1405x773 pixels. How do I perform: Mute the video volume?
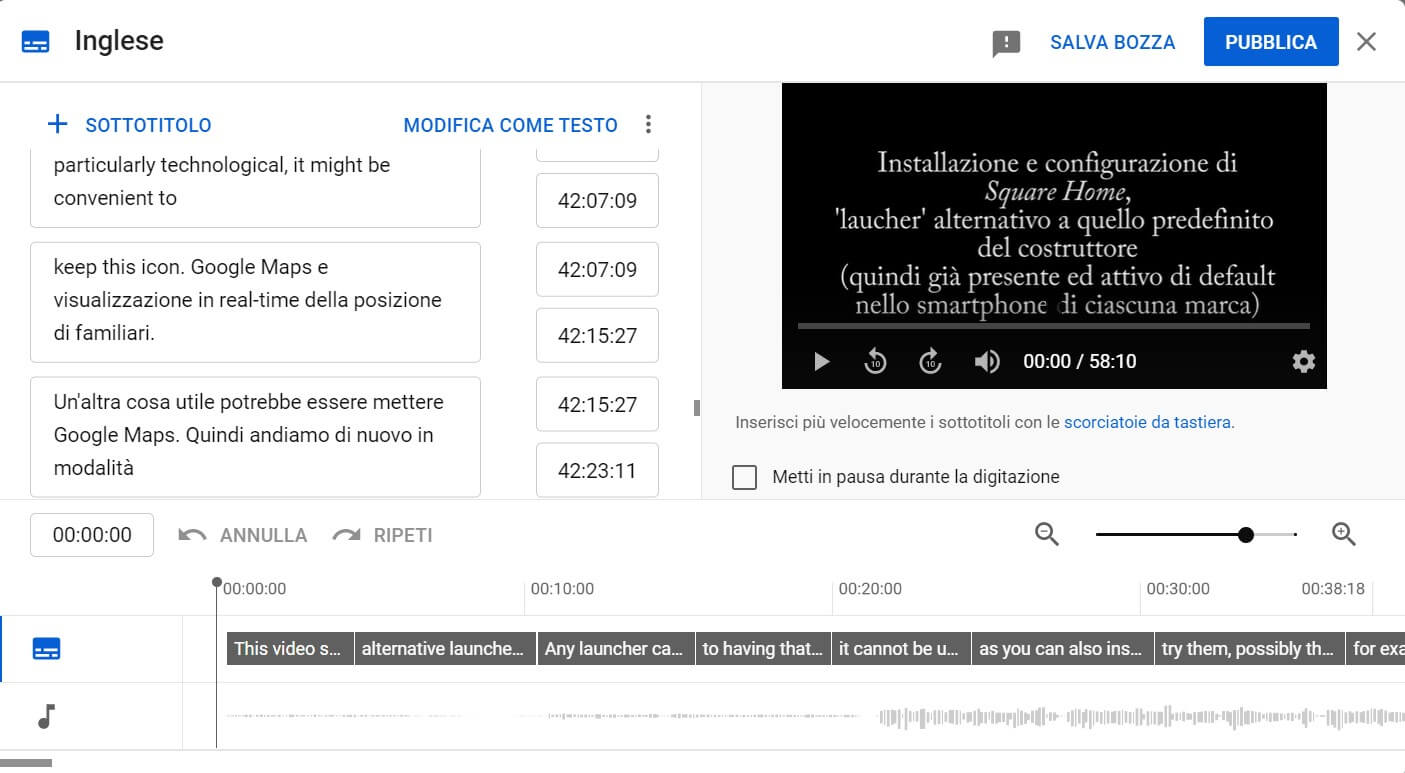point(986,361)
